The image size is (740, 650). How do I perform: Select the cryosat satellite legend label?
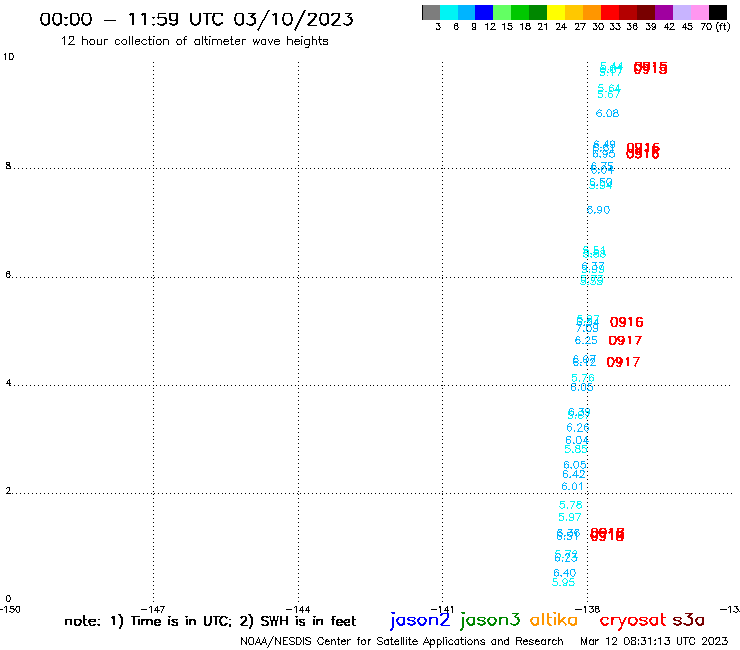pos(633,620)
